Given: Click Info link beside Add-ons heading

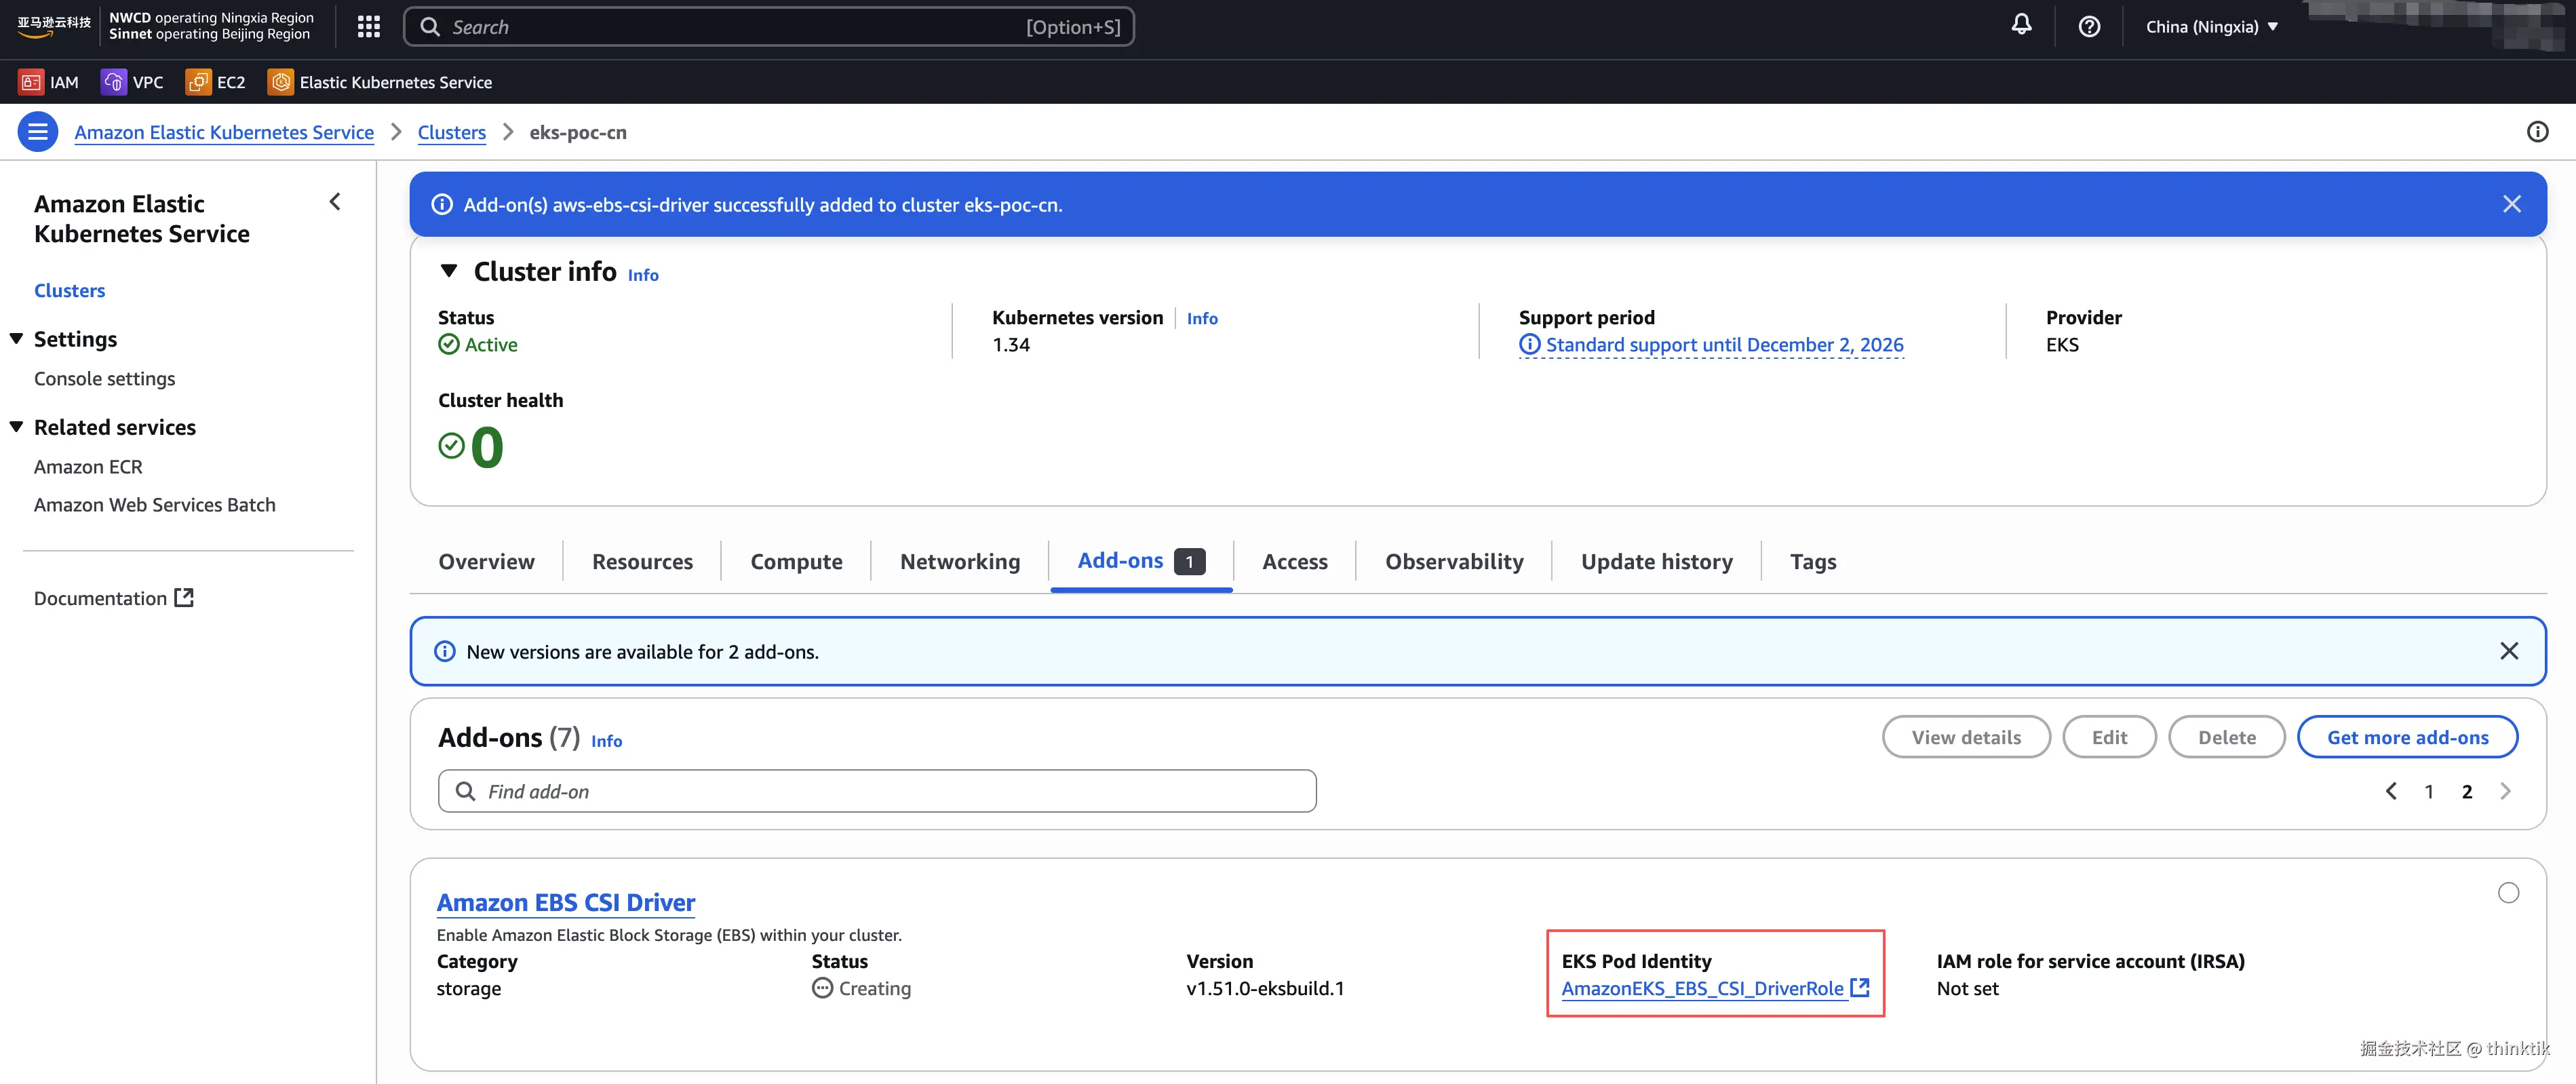Looking at the screenshot, I should pyautogui.click(x=606, y=741).
